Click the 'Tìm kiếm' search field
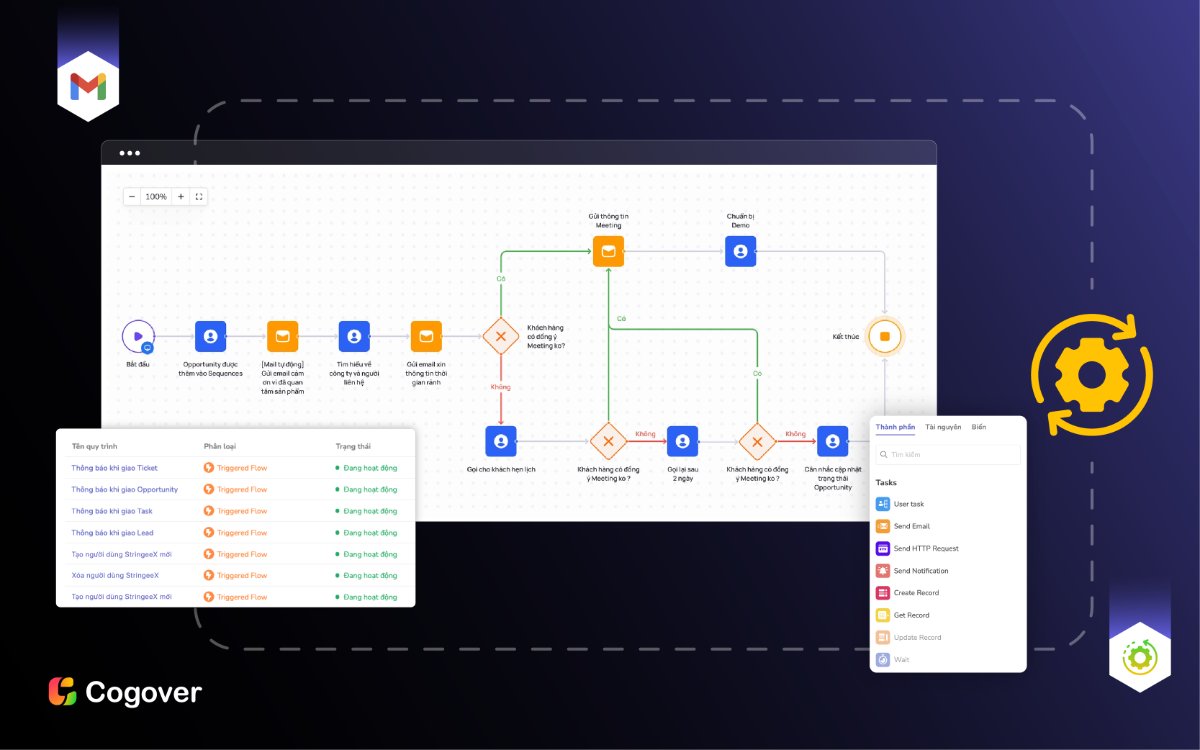 click(946, 454)
